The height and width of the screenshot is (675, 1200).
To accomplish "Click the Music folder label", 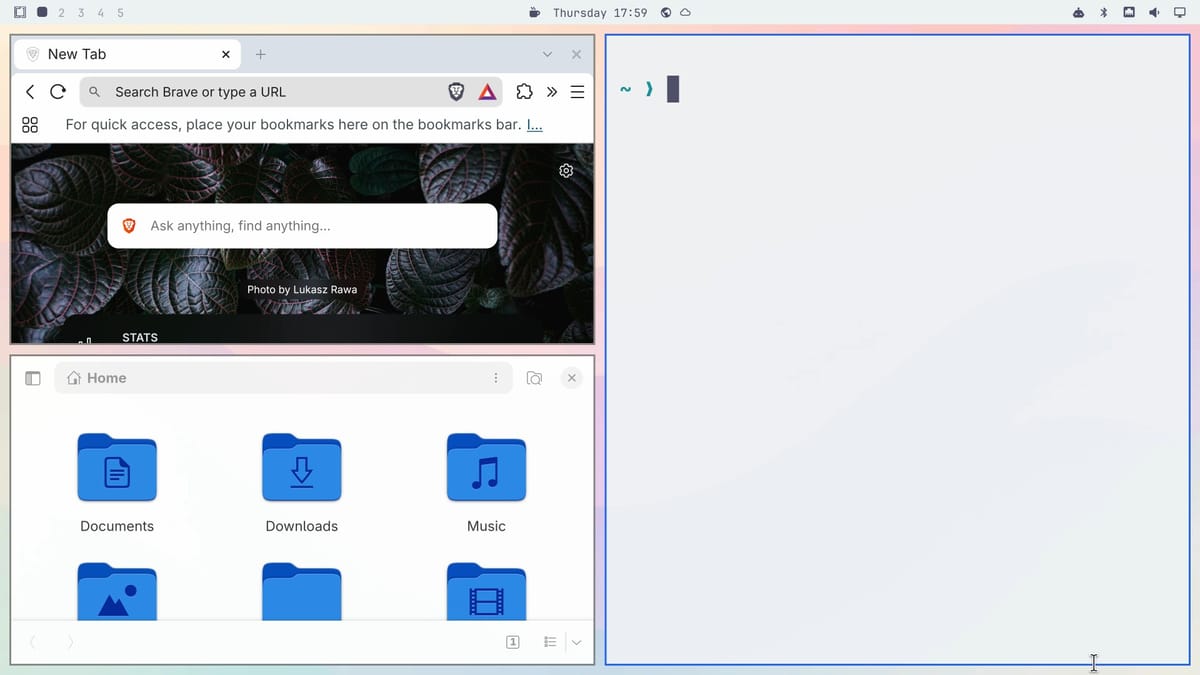I will pyautogui.click(x=486, y=526).
